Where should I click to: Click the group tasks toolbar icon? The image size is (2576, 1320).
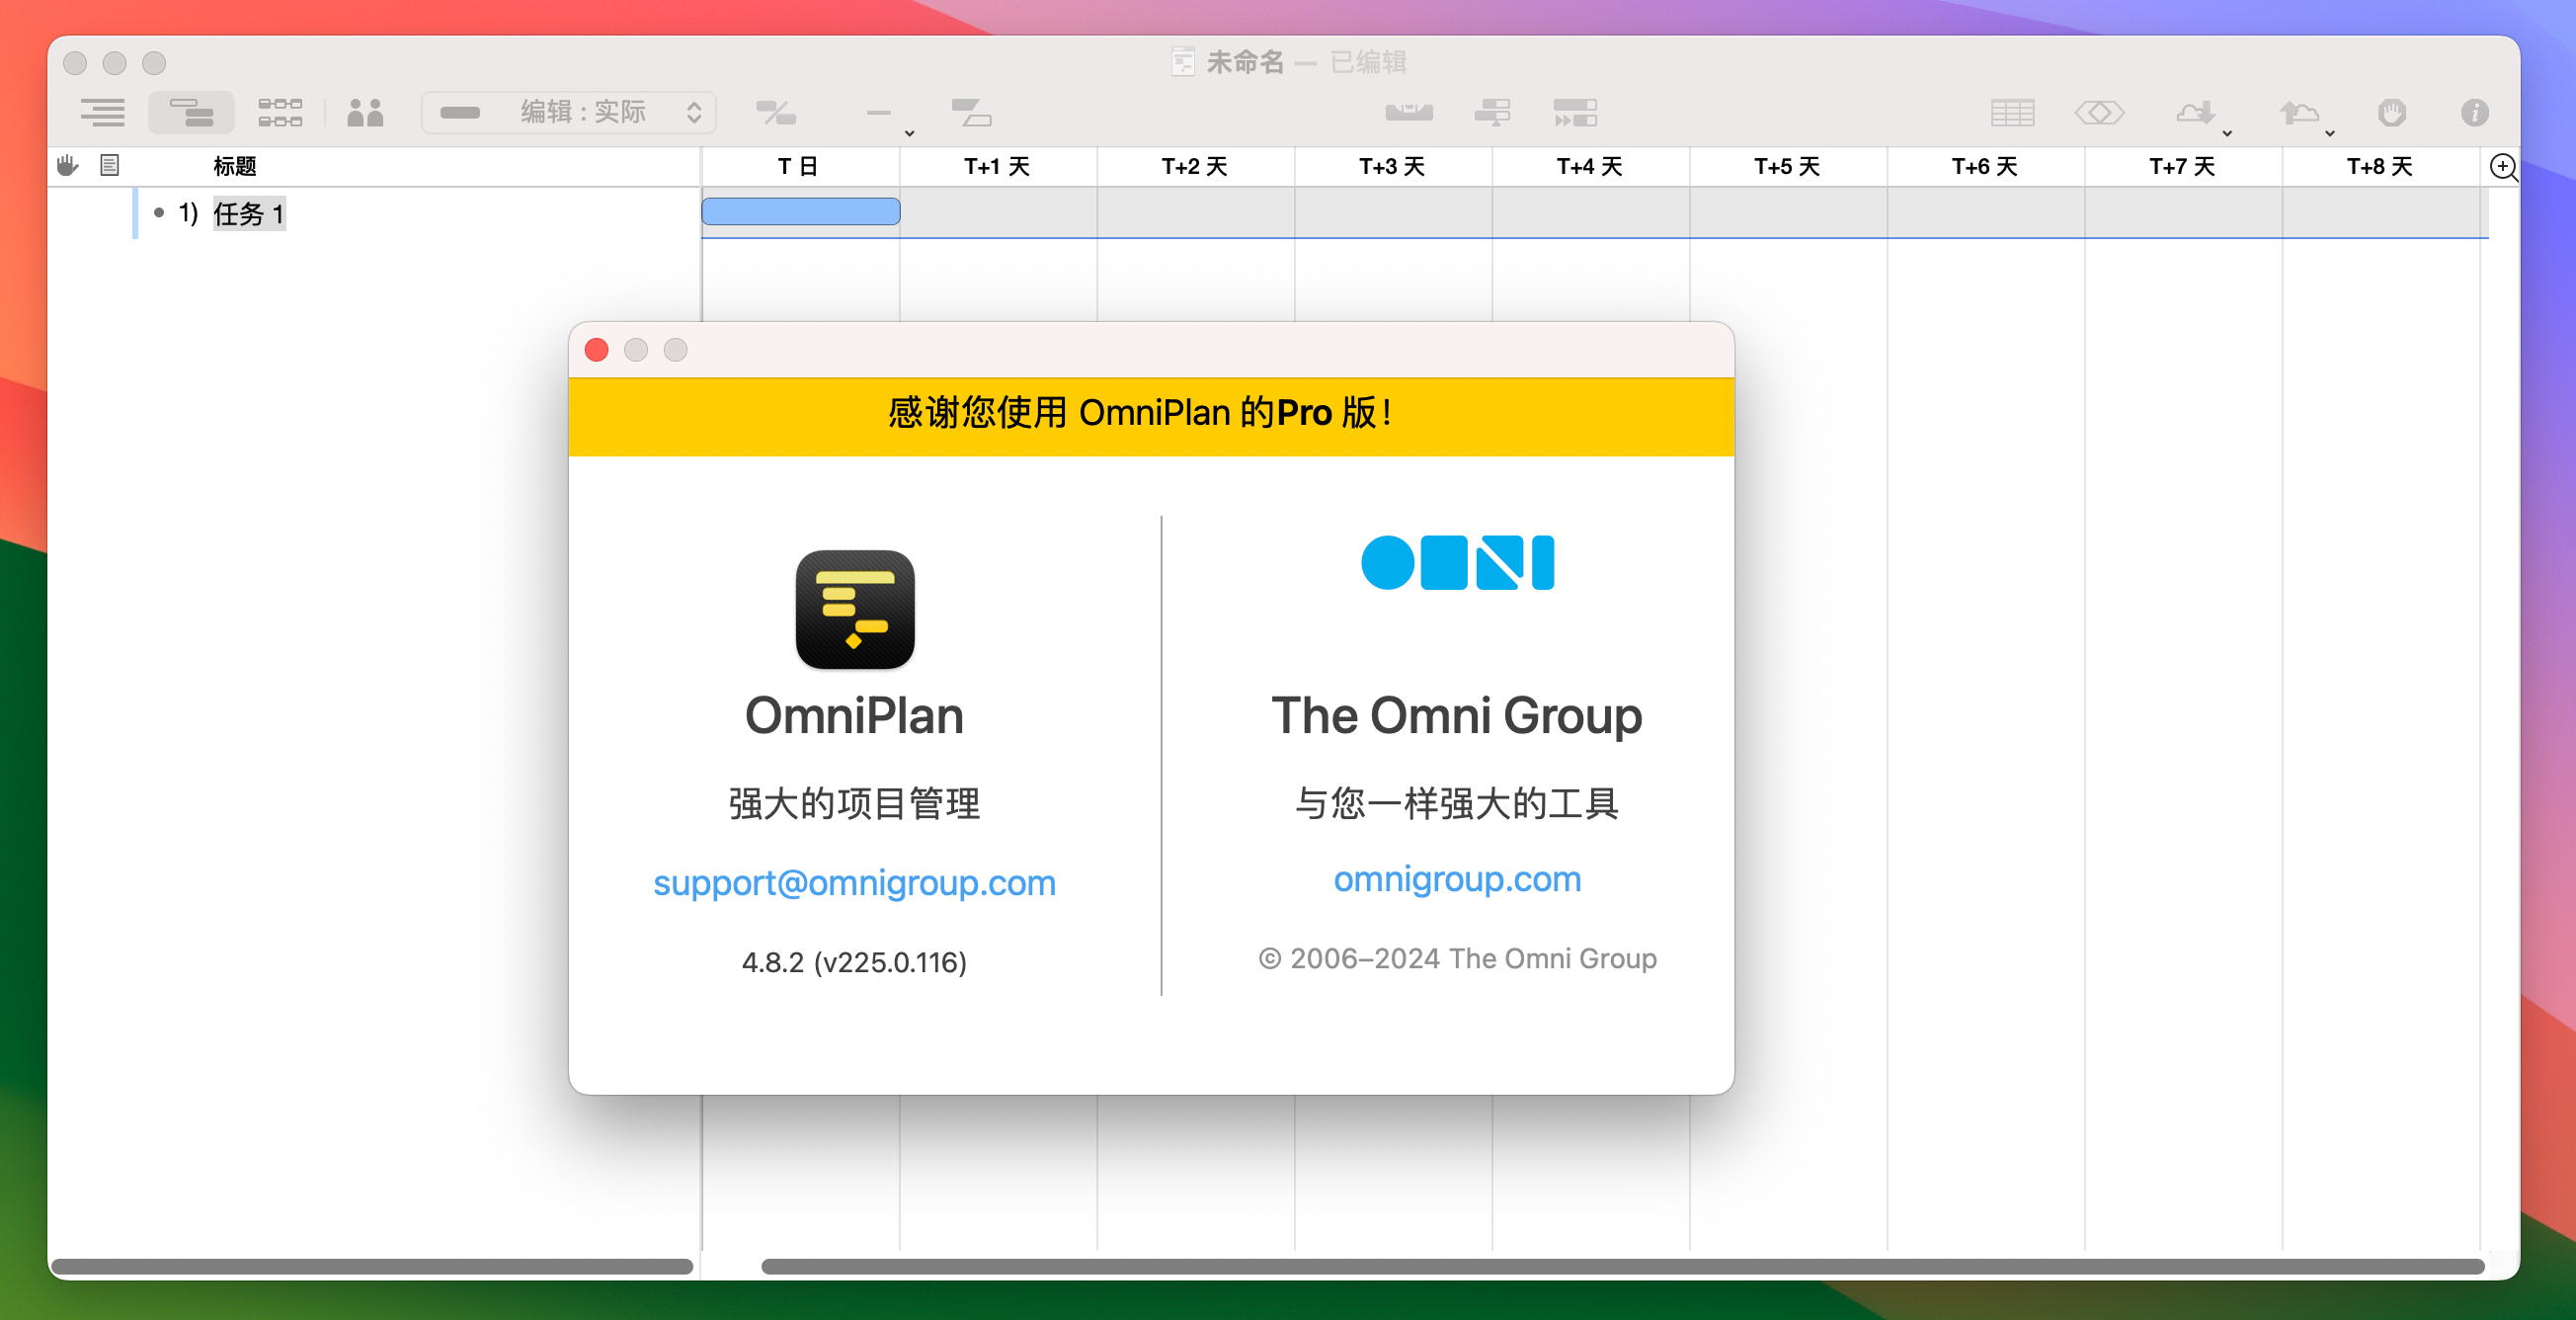tap(970, 112)
